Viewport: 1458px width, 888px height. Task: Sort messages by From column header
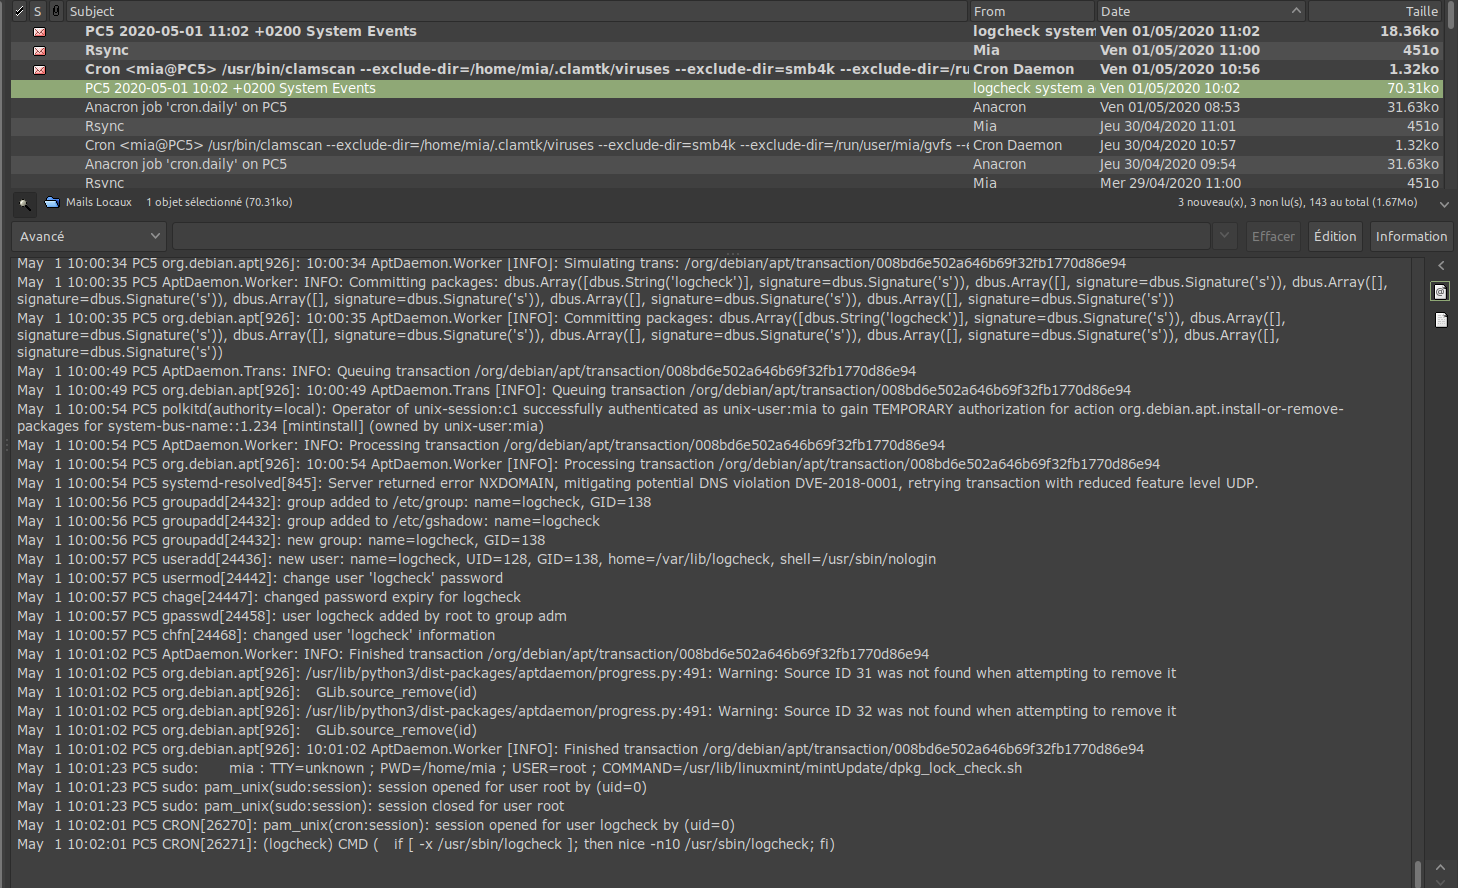pyautogui.click(x=1030, y=11)
